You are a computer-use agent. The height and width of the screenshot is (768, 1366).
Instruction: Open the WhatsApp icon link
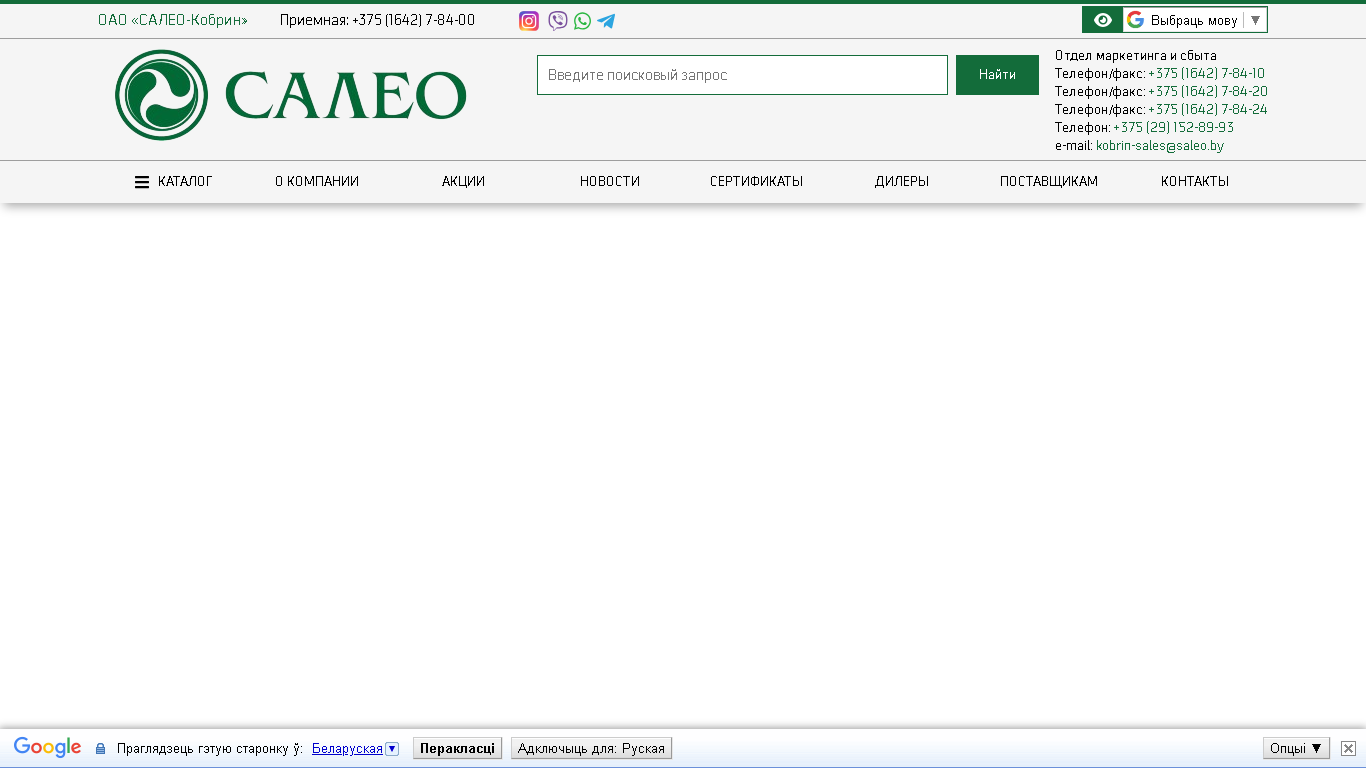[582, 21]
